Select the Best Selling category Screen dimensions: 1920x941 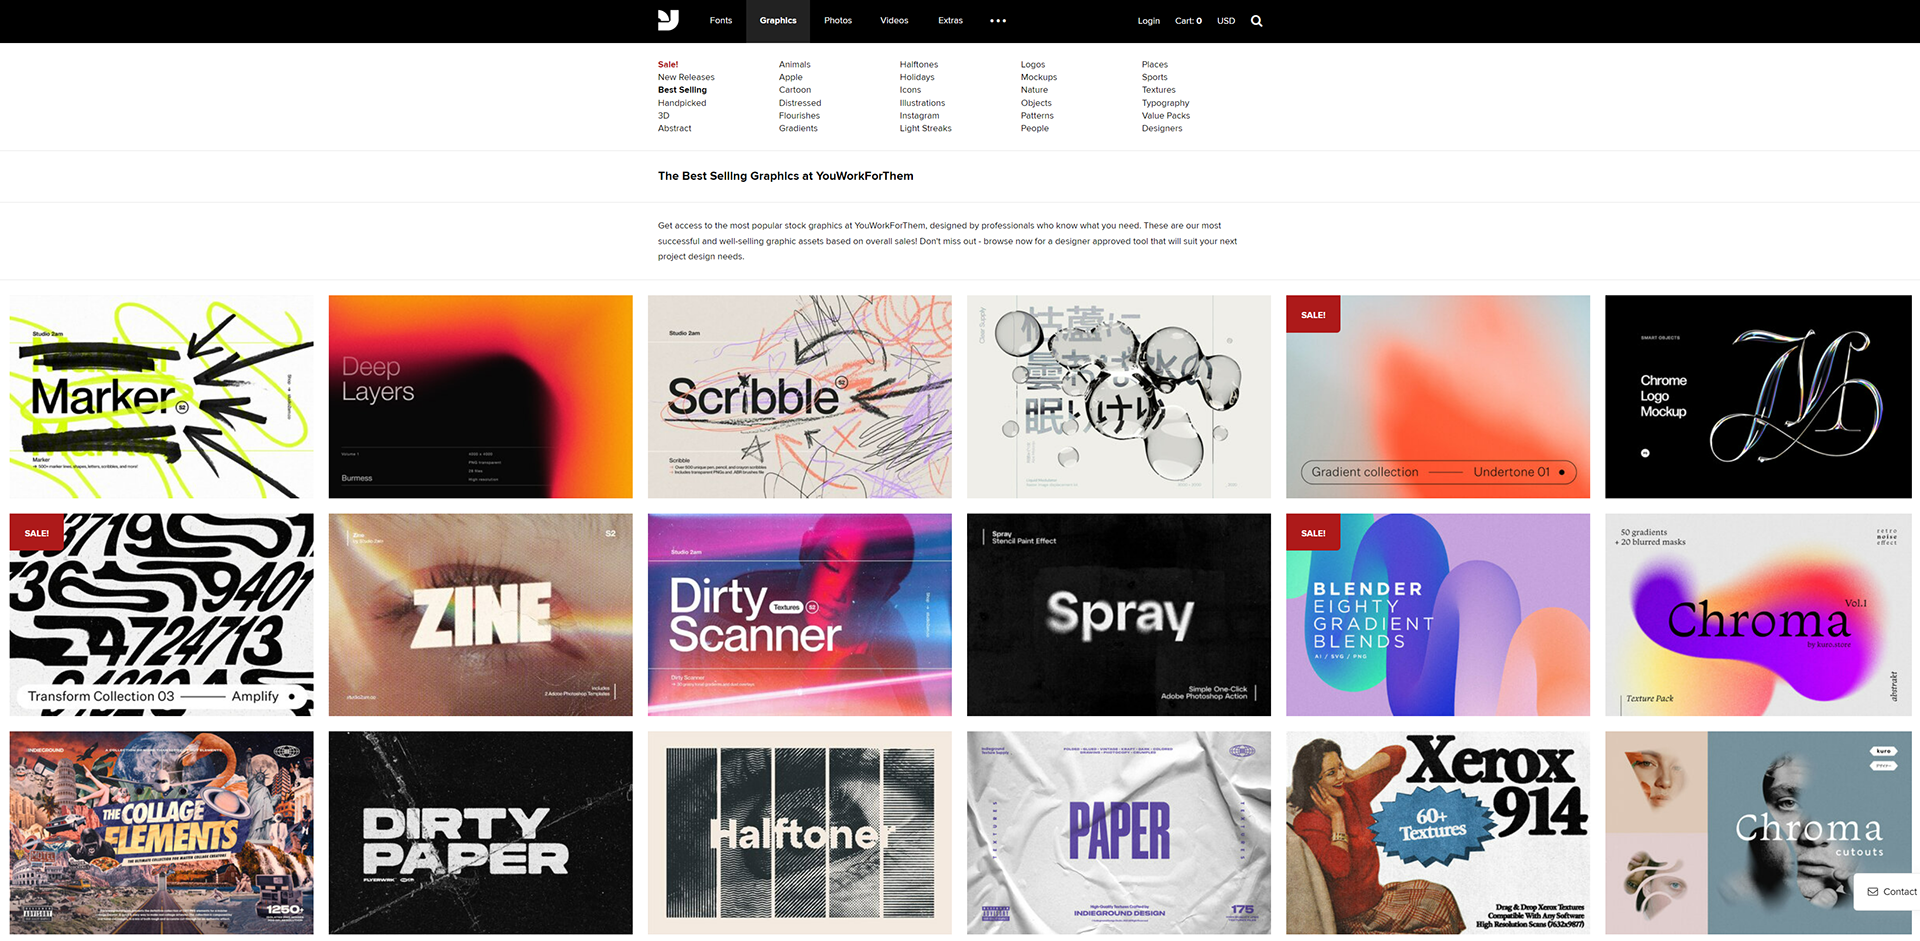click(x=682, y=90)
